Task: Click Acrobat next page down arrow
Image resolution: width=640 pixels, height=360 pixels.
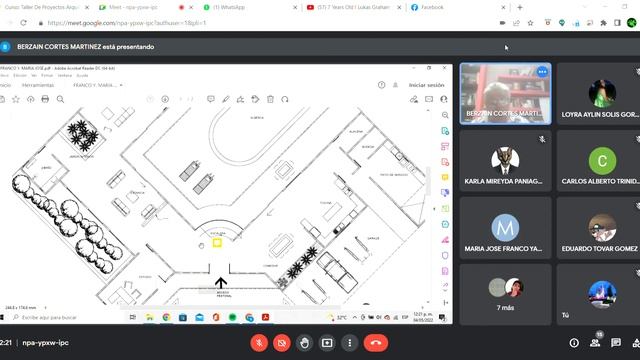Action: click(165, 99)
